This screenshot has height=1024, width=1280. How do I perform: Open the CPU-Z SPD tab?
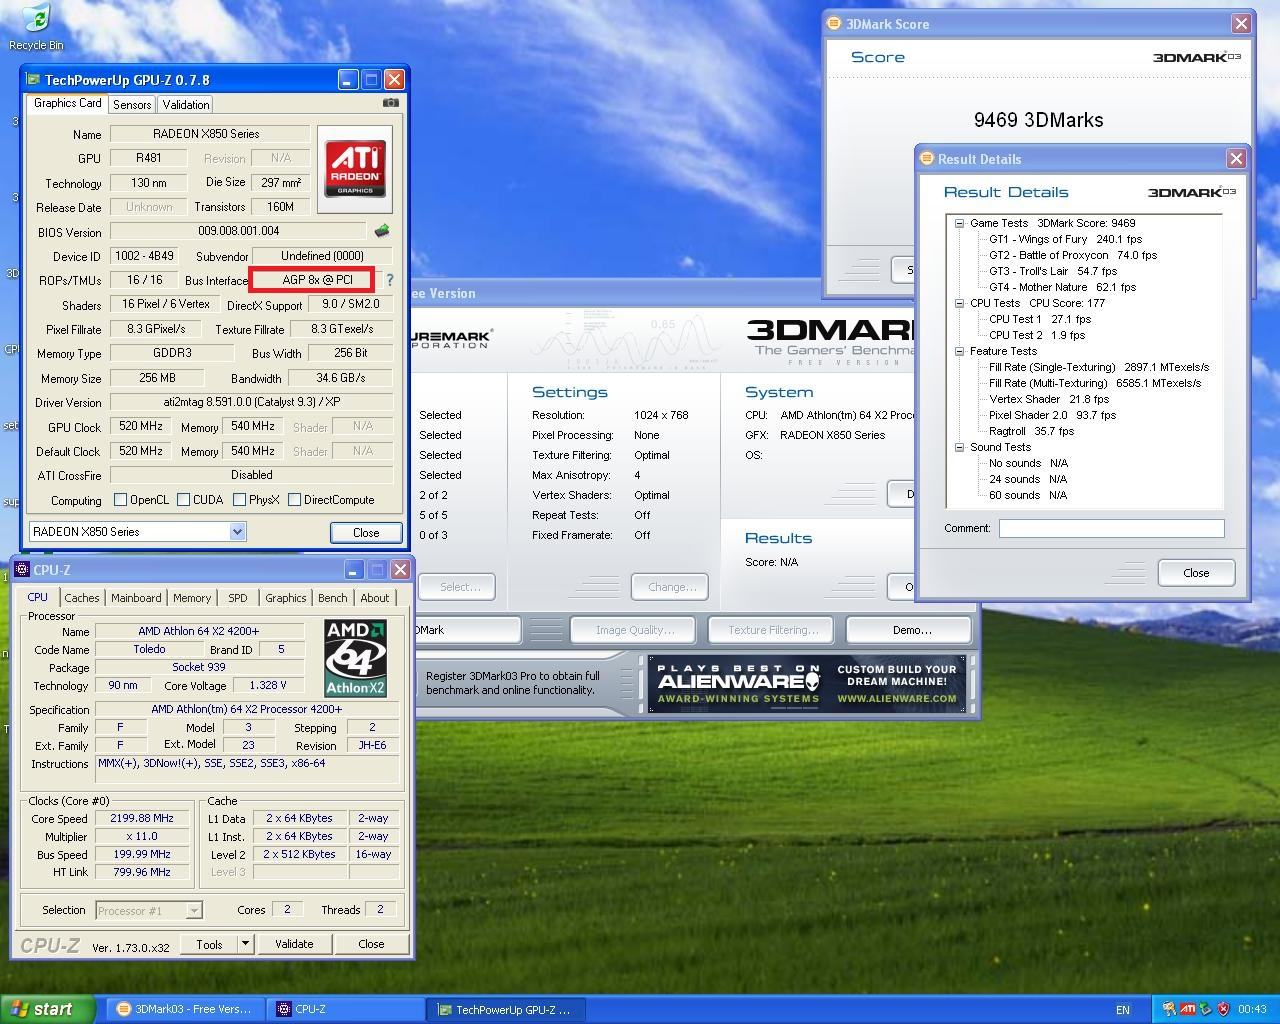click(238, 598)
